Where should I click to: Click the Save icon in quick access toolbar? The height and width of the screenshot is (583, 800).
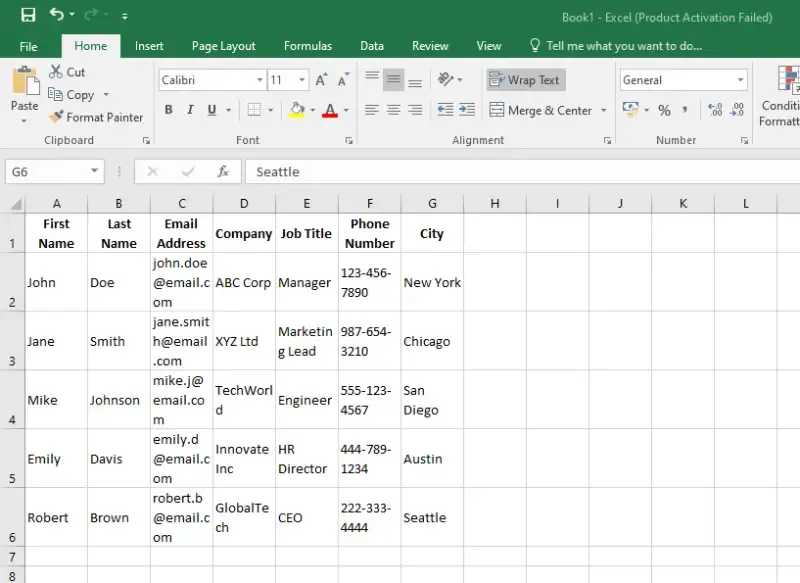(x=28, y=15)
